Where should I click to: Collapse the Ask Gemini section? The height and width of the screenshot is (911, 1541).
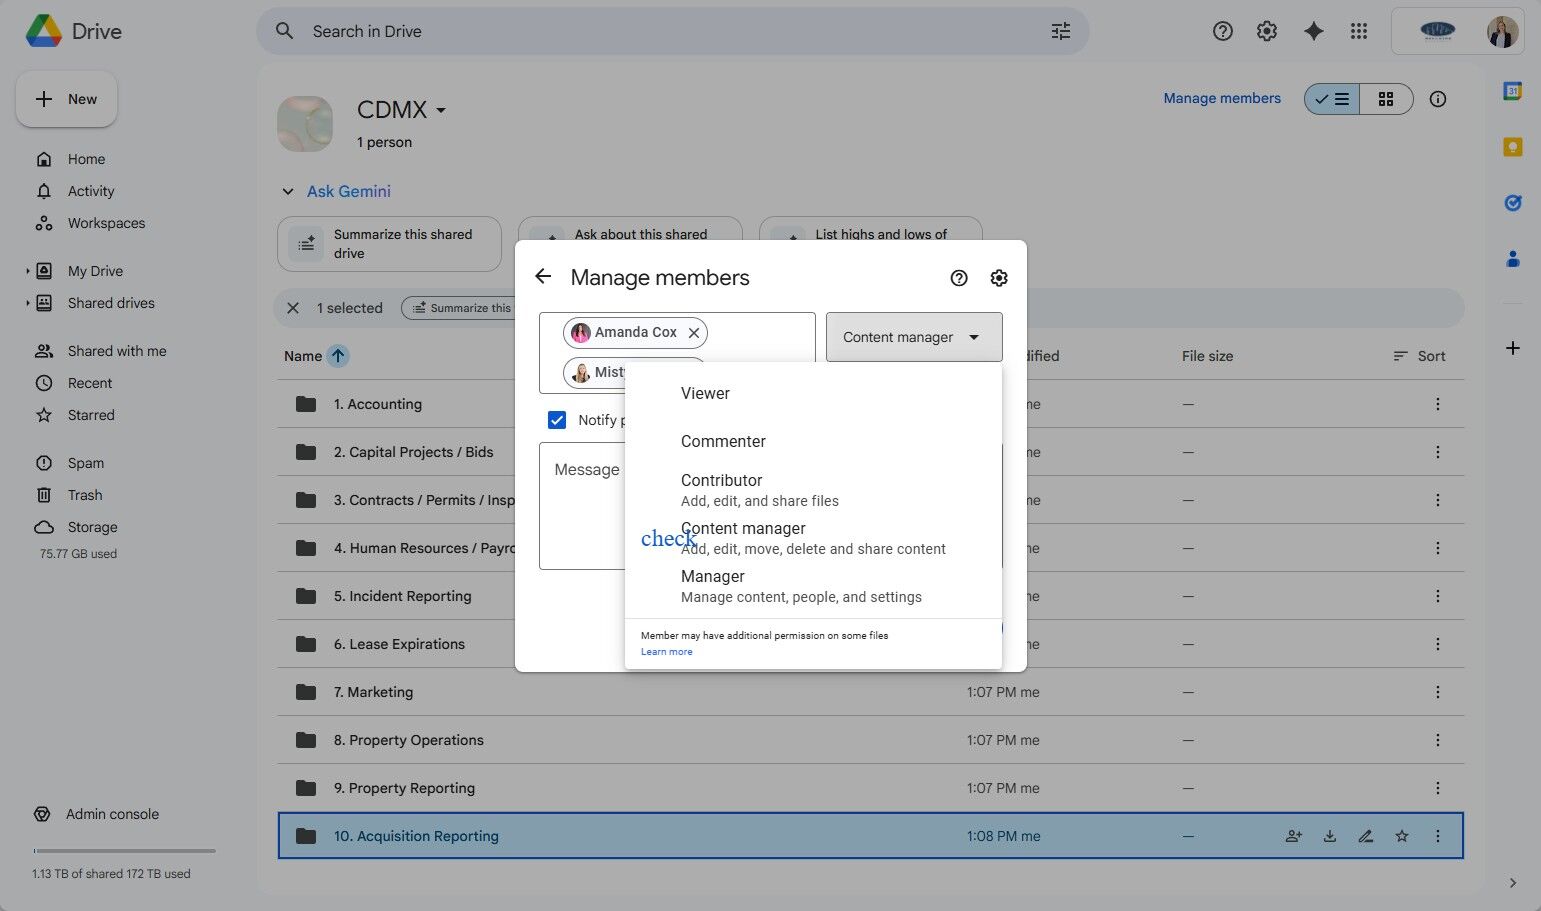tap(288, 191)
